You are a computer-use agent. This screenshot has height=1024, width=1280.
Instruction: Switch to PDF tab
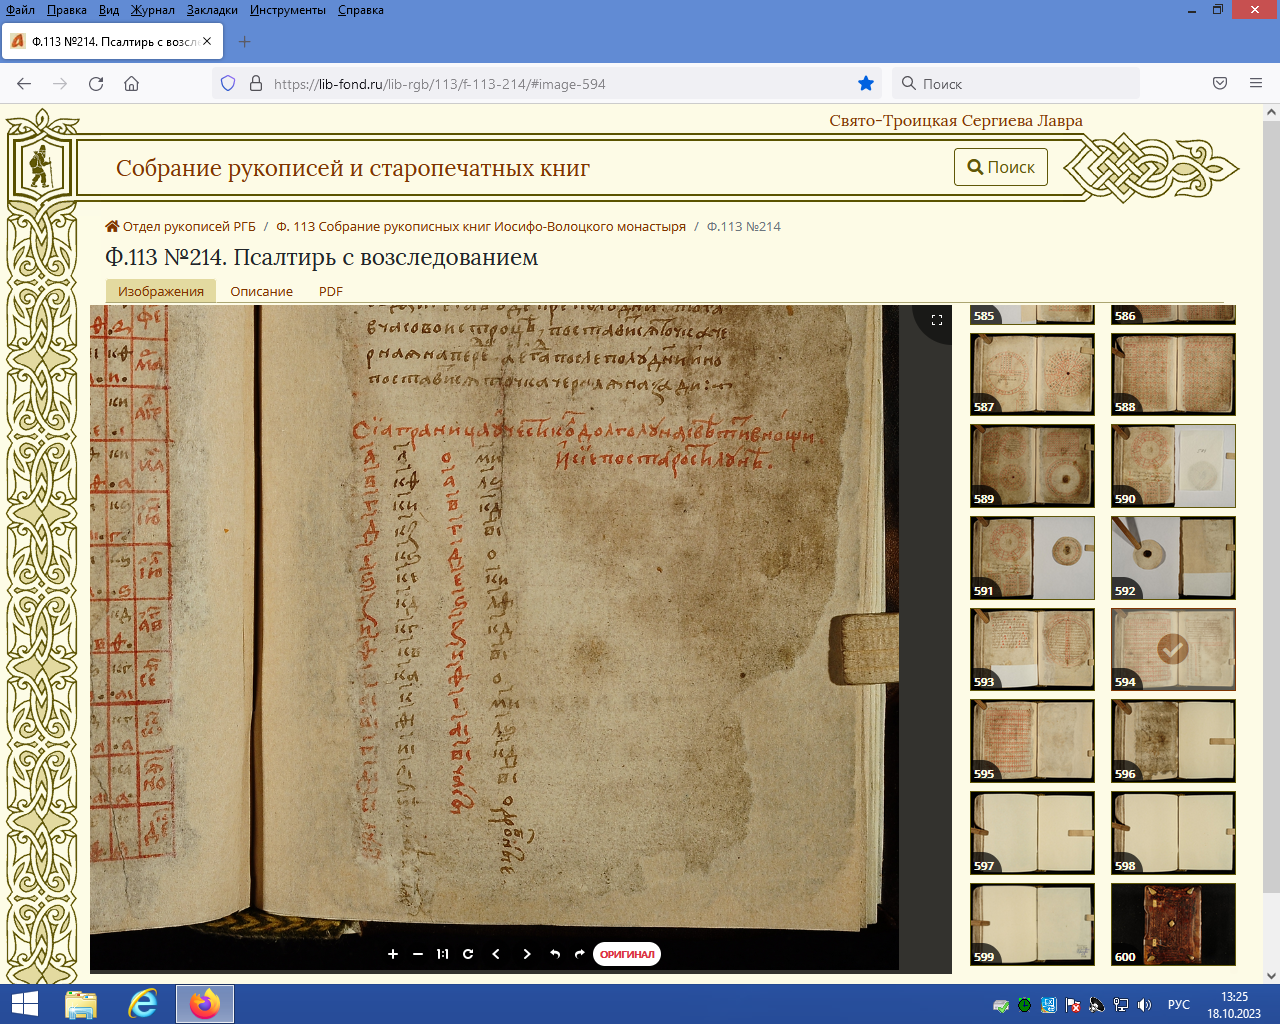tap(331, 291)
